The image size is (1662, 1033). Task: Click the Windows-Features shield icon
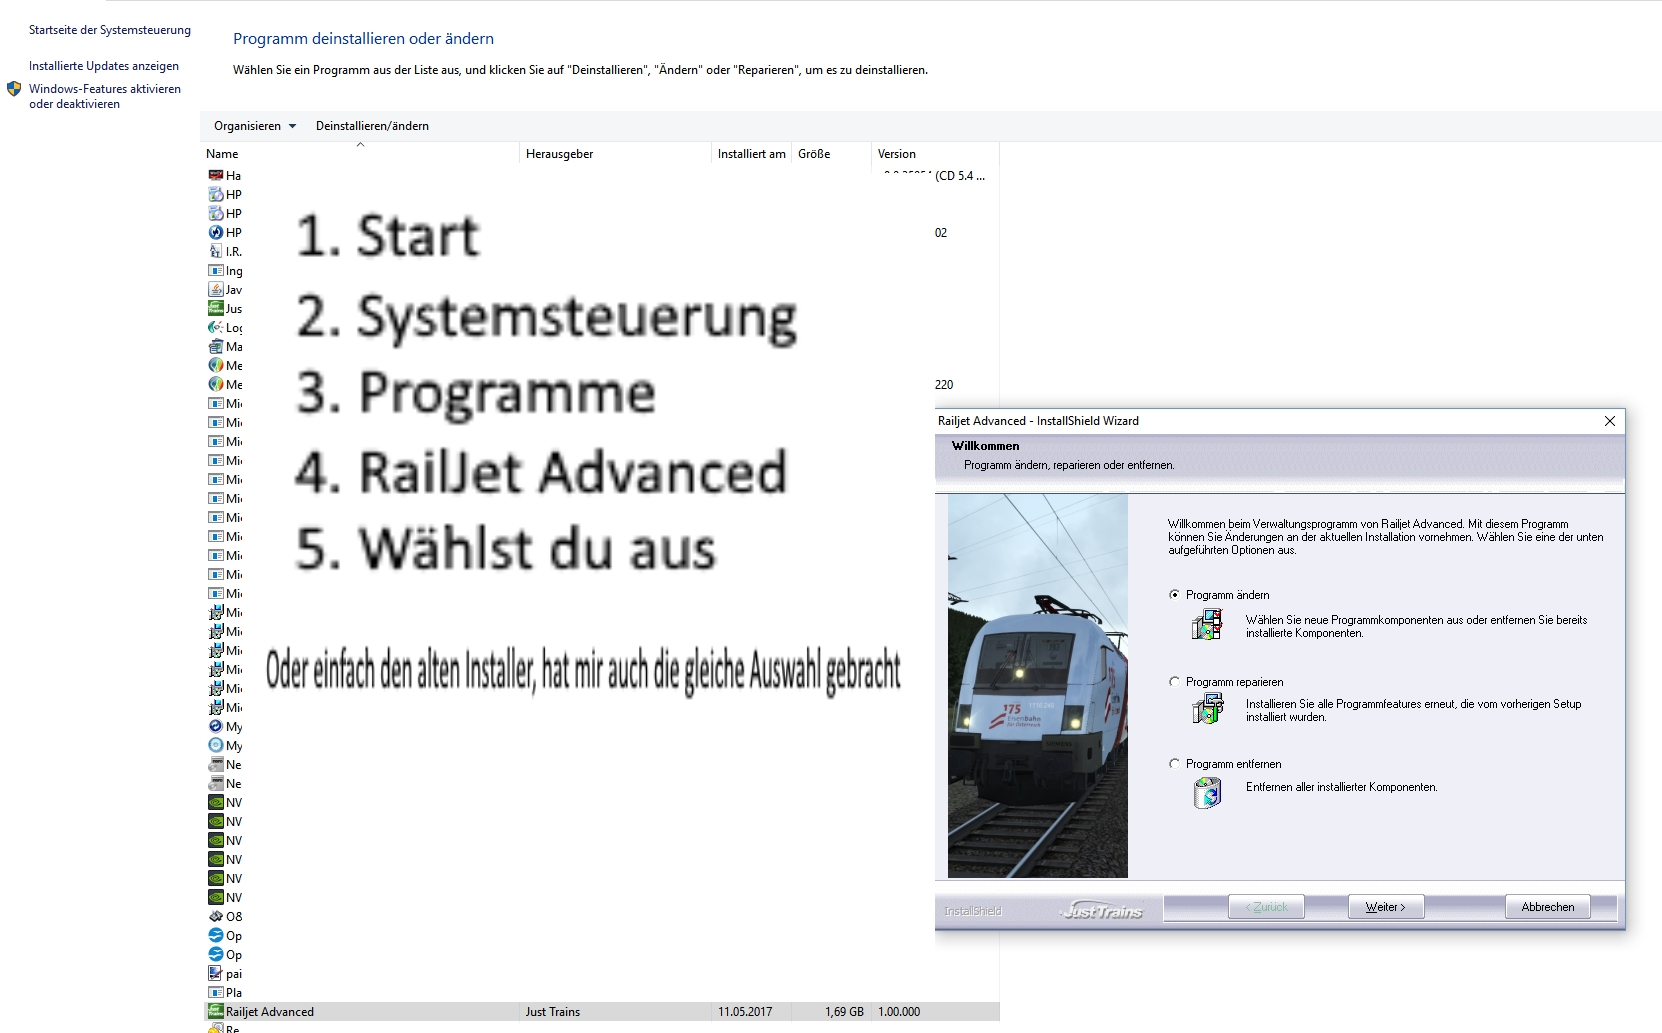click(x=14, y=89)
